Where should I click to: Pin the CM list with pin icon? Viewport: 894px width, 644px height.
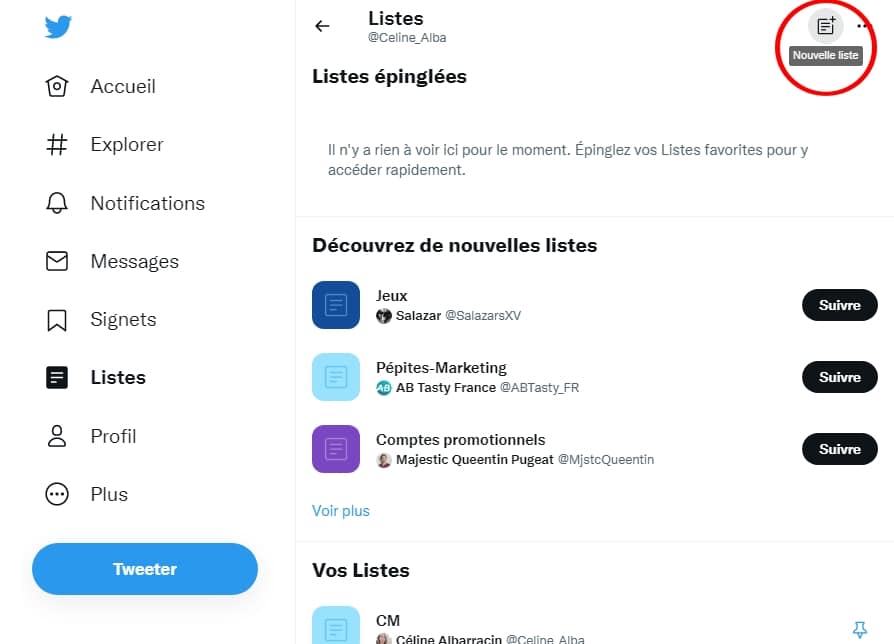859,628
